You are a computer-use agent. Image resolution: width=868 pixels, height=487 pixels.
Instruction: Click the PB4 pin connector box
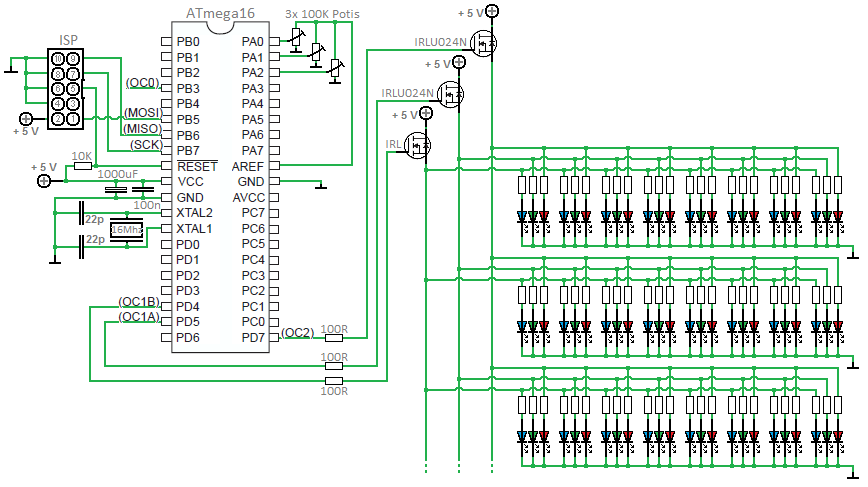[166, 103]
